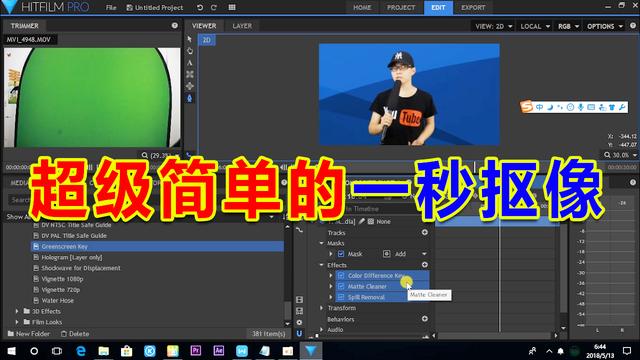Switch to the LAYER tab
The width and height of the screenshot is (640, 360).
[x=242, y=26]
